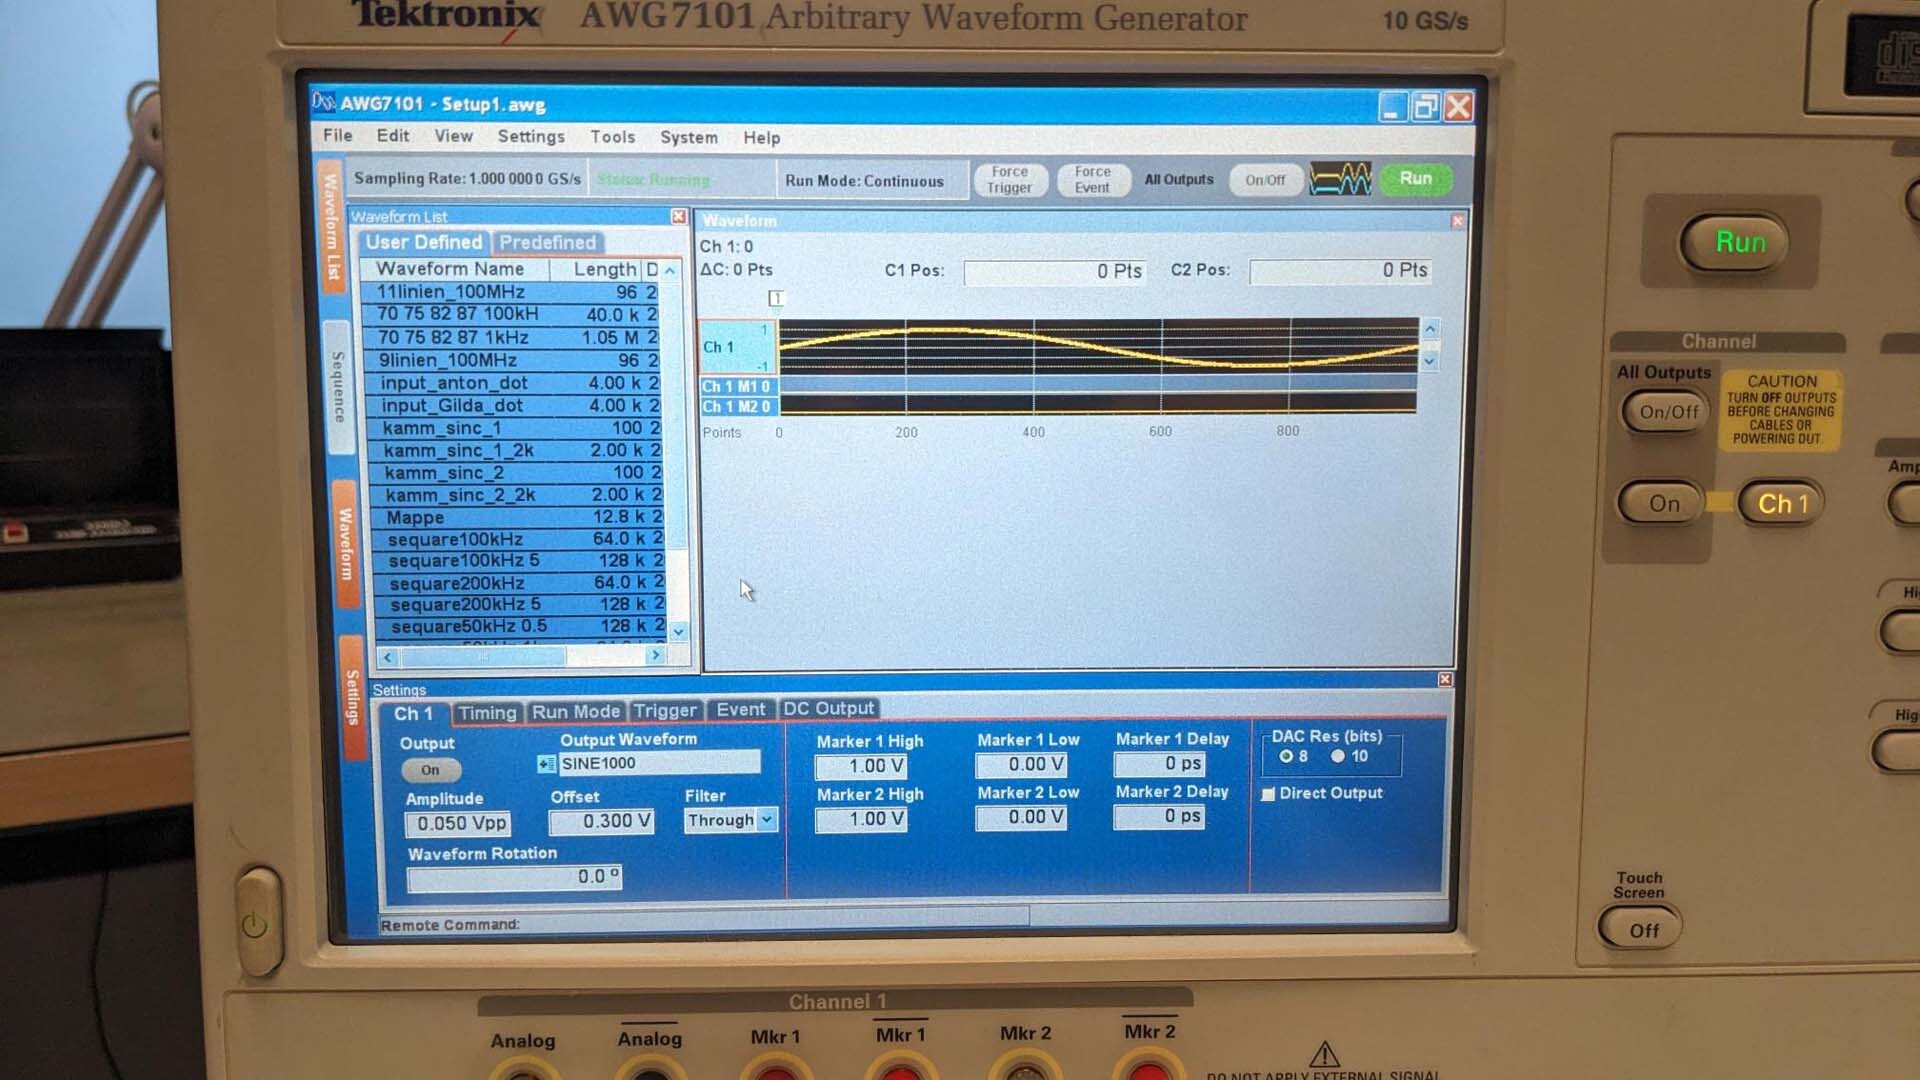Open the View menu
This screenshot has width=1920, height=1080.
click(x=453, y=136)
